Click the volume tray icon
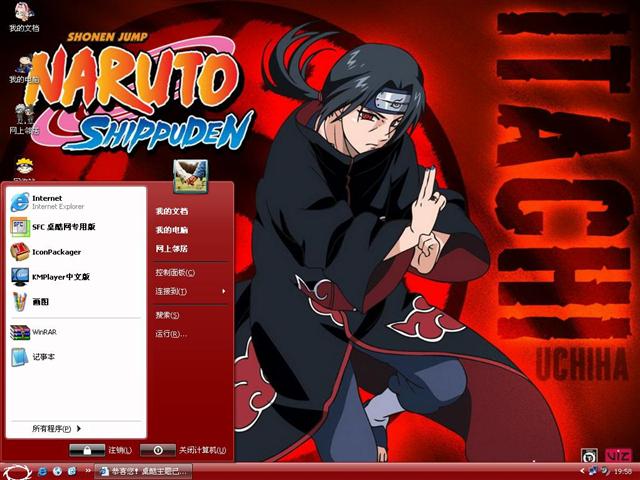This screenshot has height=480, width=640. click(x=604, y=471)
